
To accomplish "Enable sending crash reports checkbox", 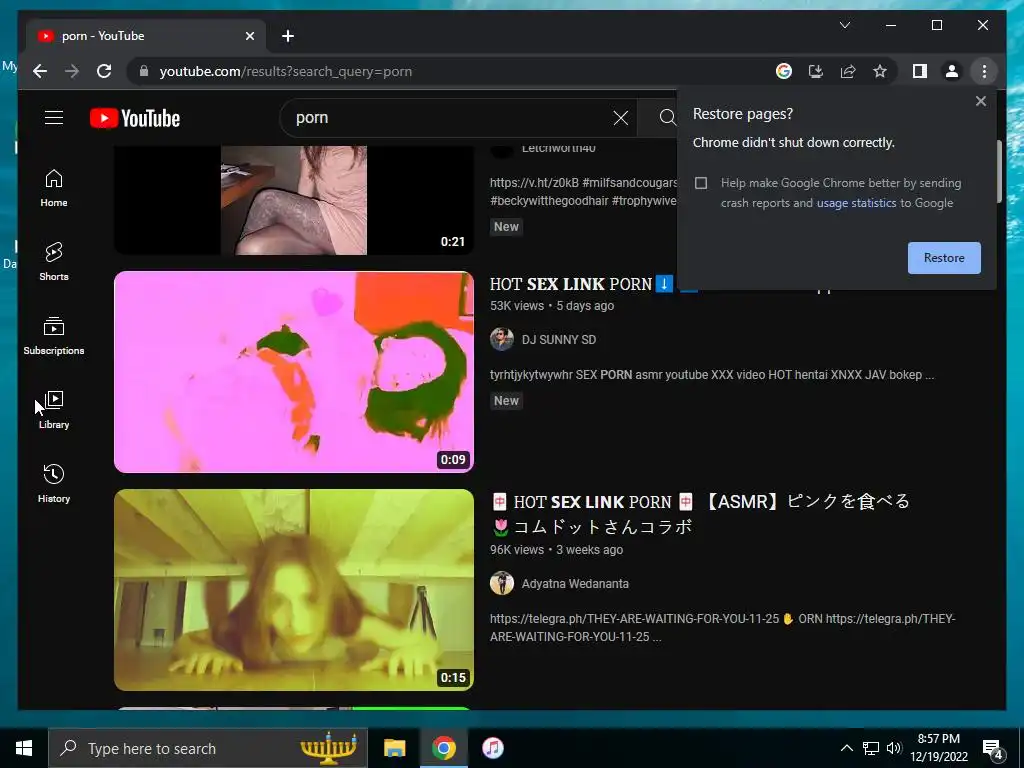I will coord(701,183).
